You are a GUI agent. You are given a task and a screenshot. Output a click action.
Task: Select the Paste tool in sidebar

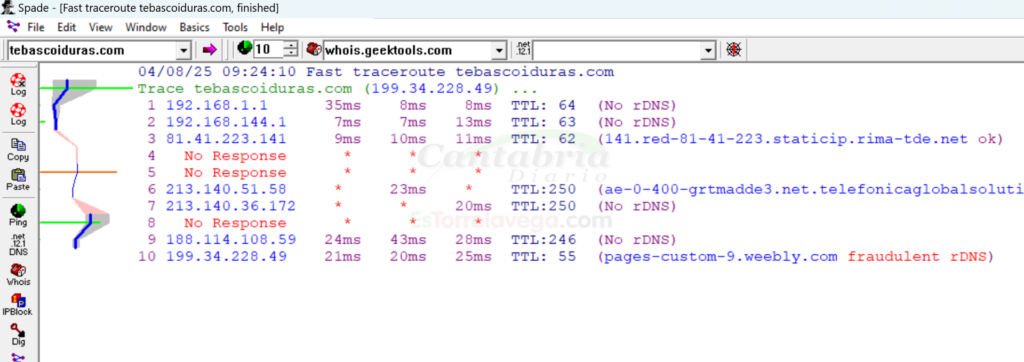point(18,179)
